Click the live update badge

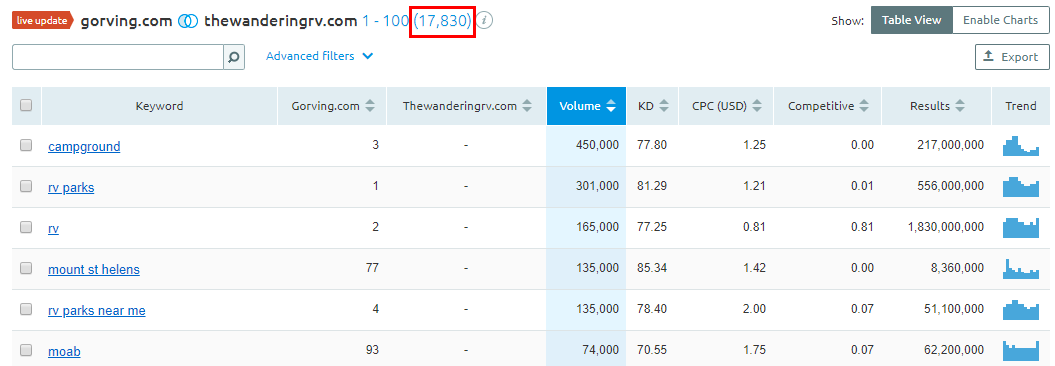pyautogui.click(x=42, y=21)
